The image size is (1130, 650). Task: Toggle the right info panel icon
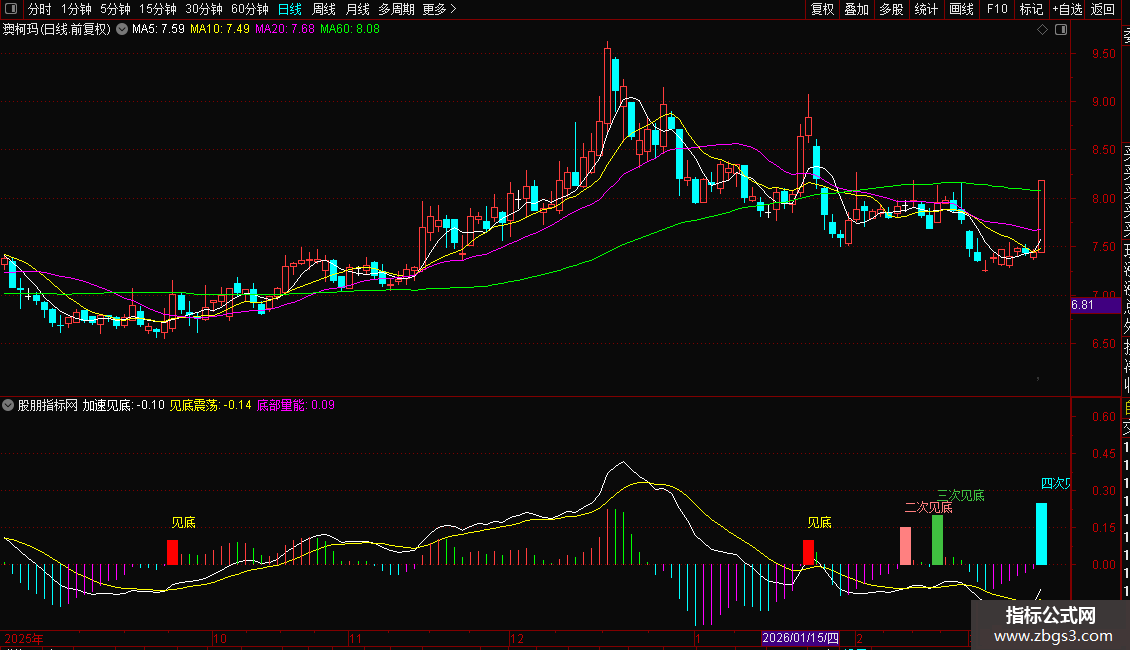click(1061, 29)
